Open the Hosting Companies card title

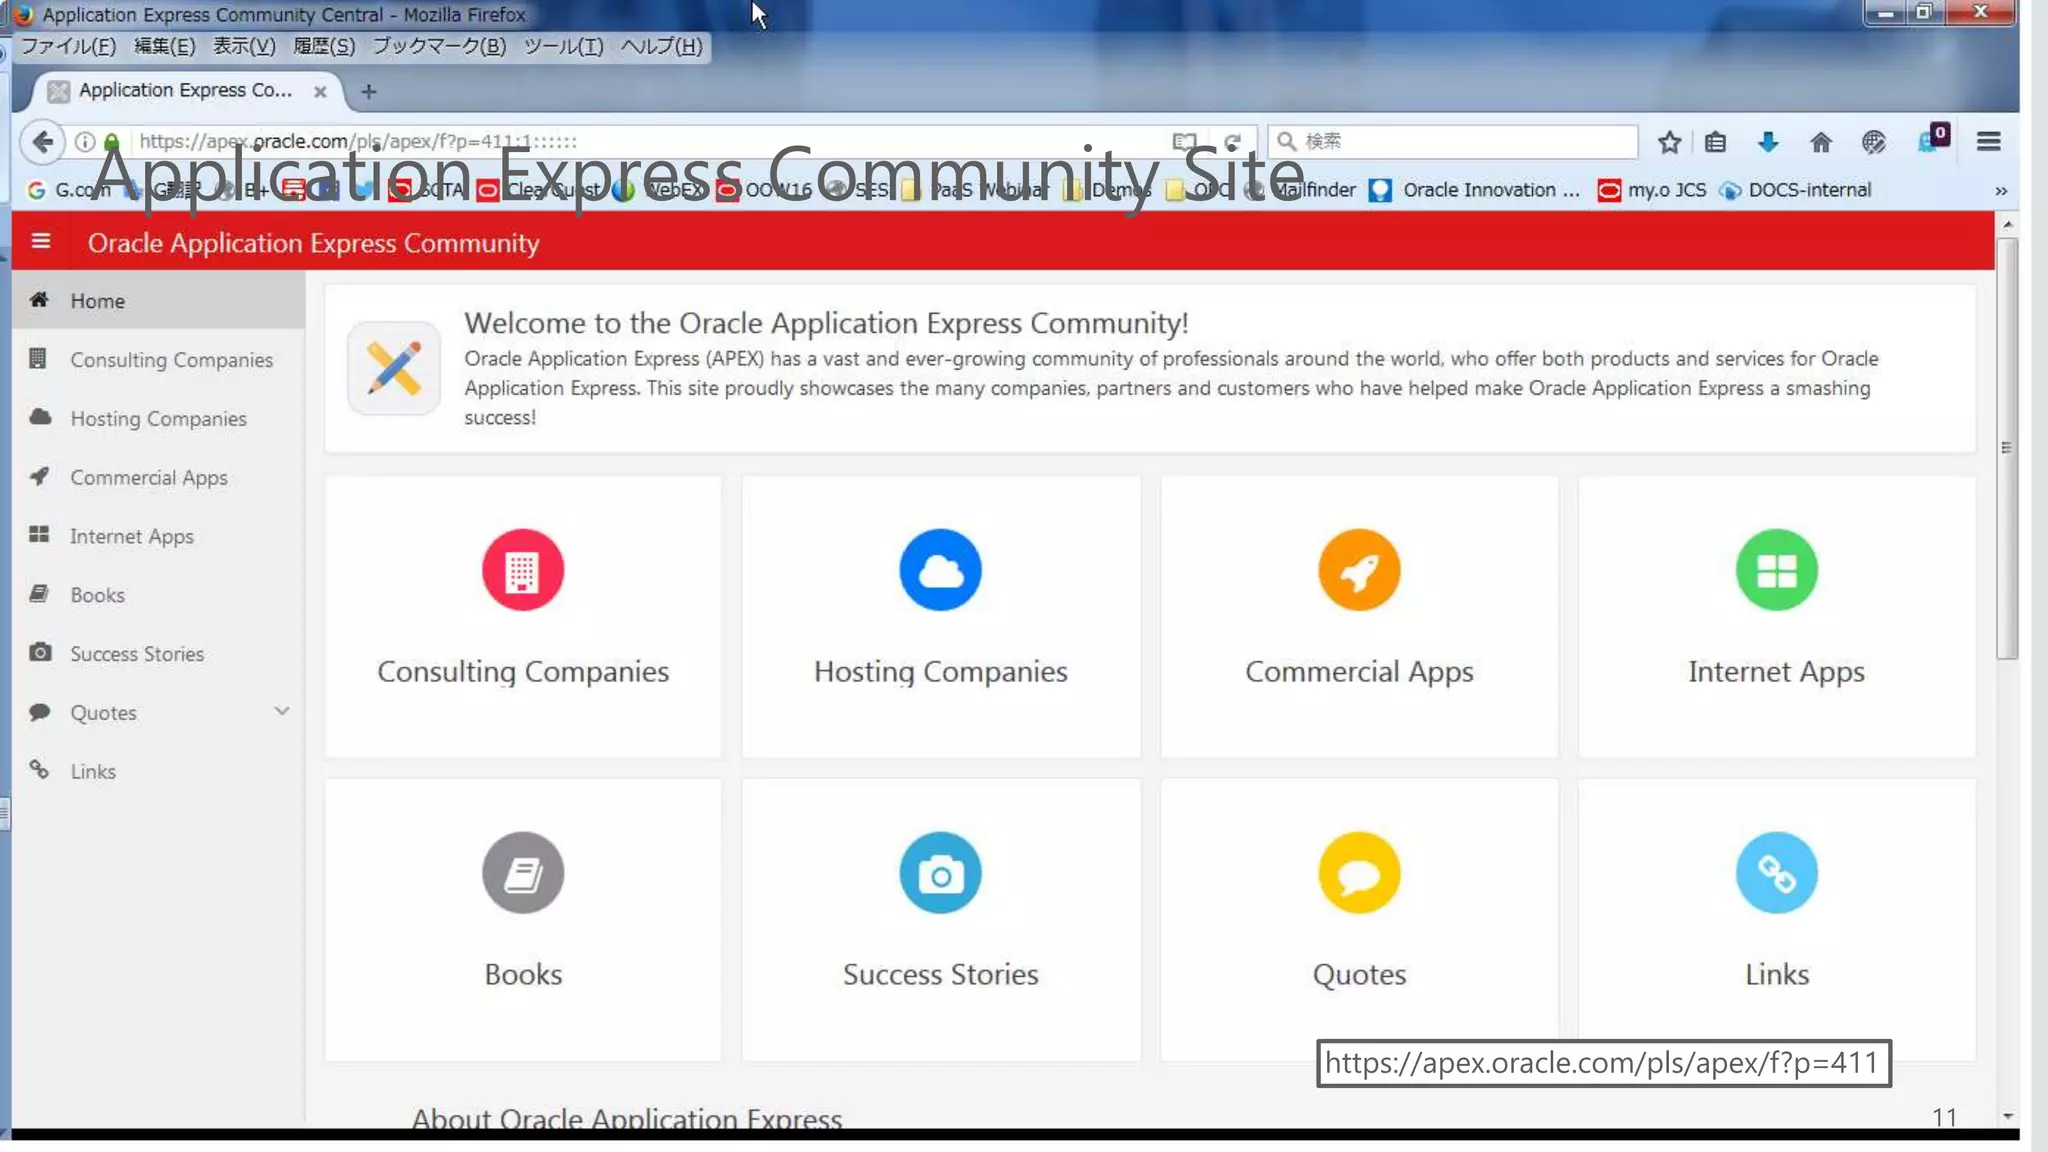click(940, 672)
